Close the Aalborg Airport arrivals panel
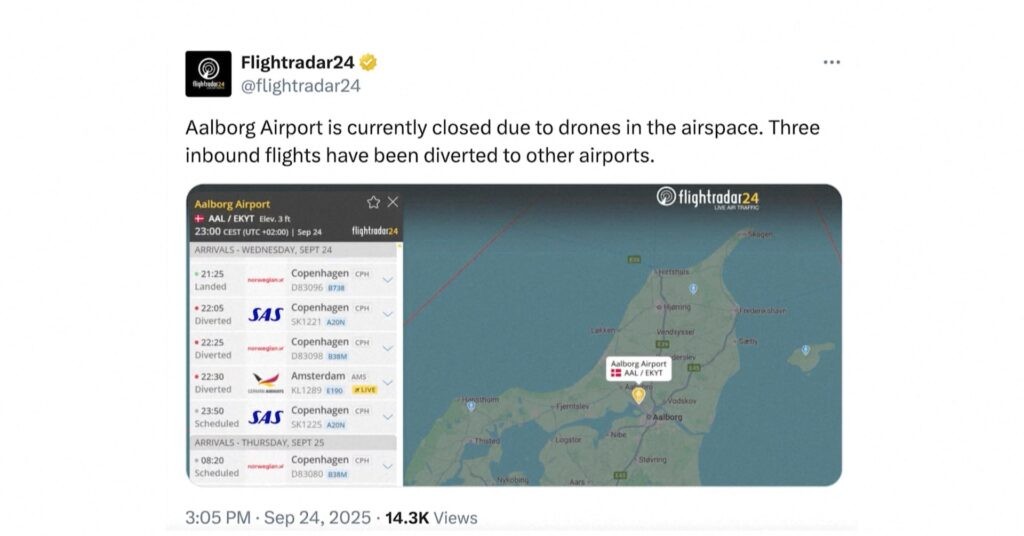Viewport: 1024px width, 536px height. point(393,202)
